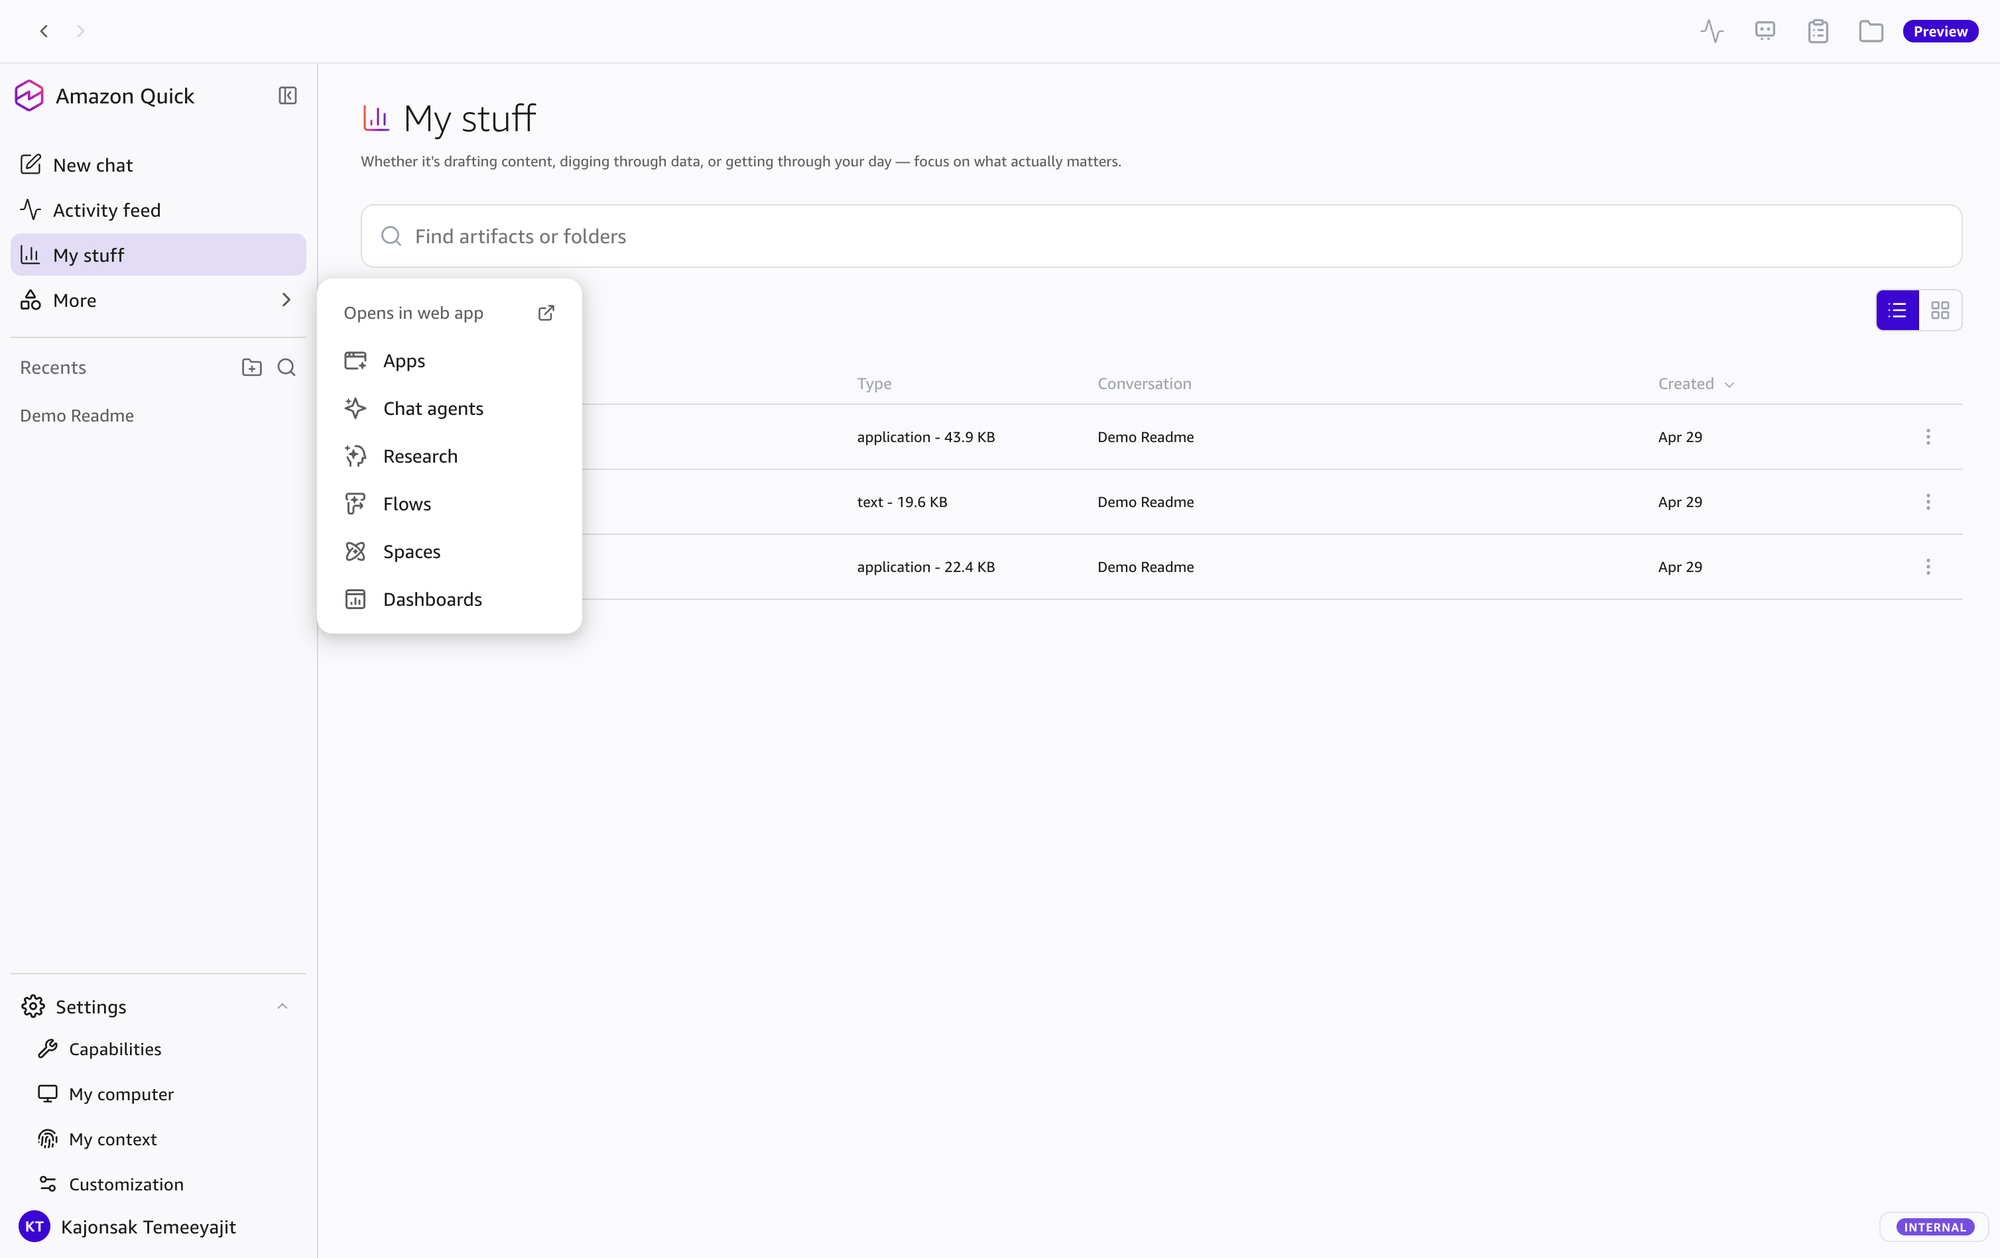Click the Preview badge button
The image size is (2000, 1258).
pyautogui.click(x=1940, y=31)
